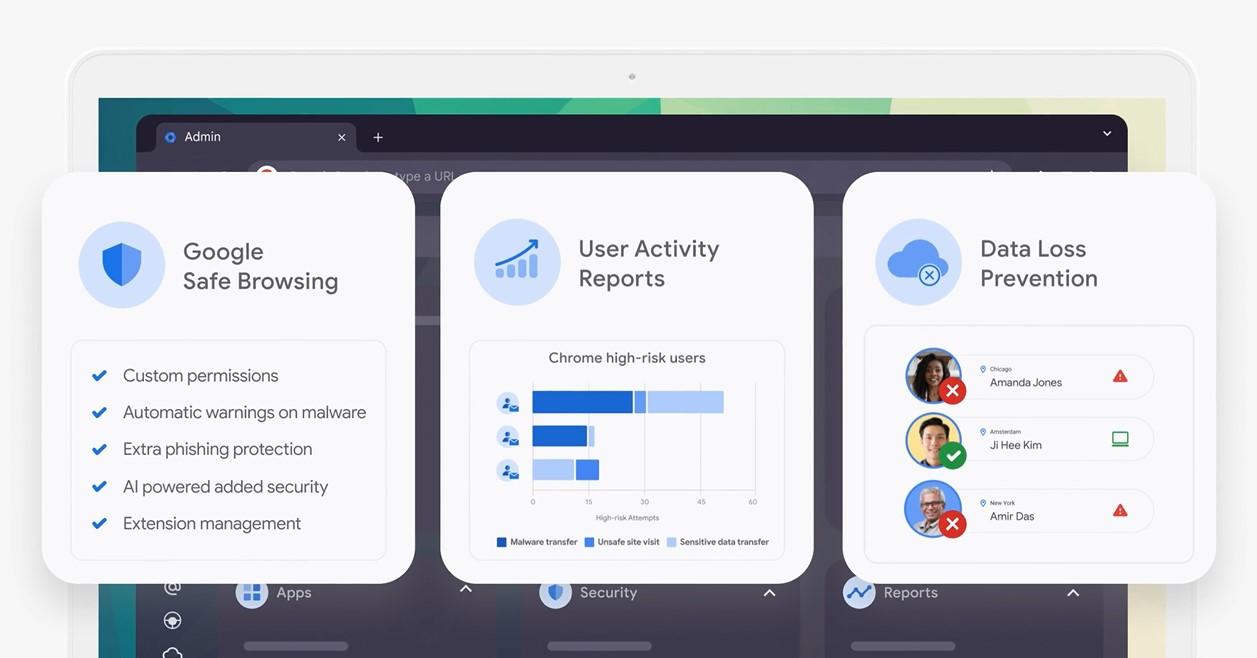Click Amir Das red warning triangle
Image resolution: width=1257 pixels, height=658 pixels.
1120,511
